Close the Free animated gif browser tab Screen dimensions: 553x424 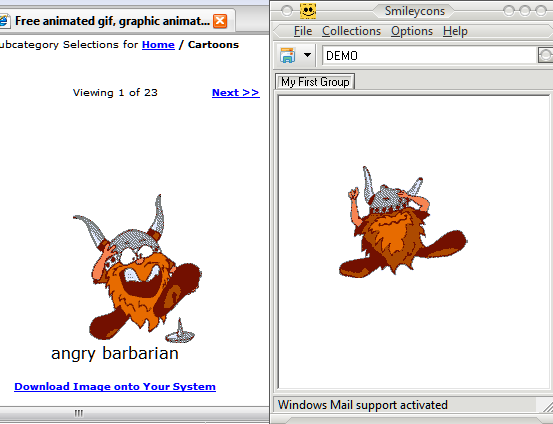pyautogui.click(x=220, y=21)
